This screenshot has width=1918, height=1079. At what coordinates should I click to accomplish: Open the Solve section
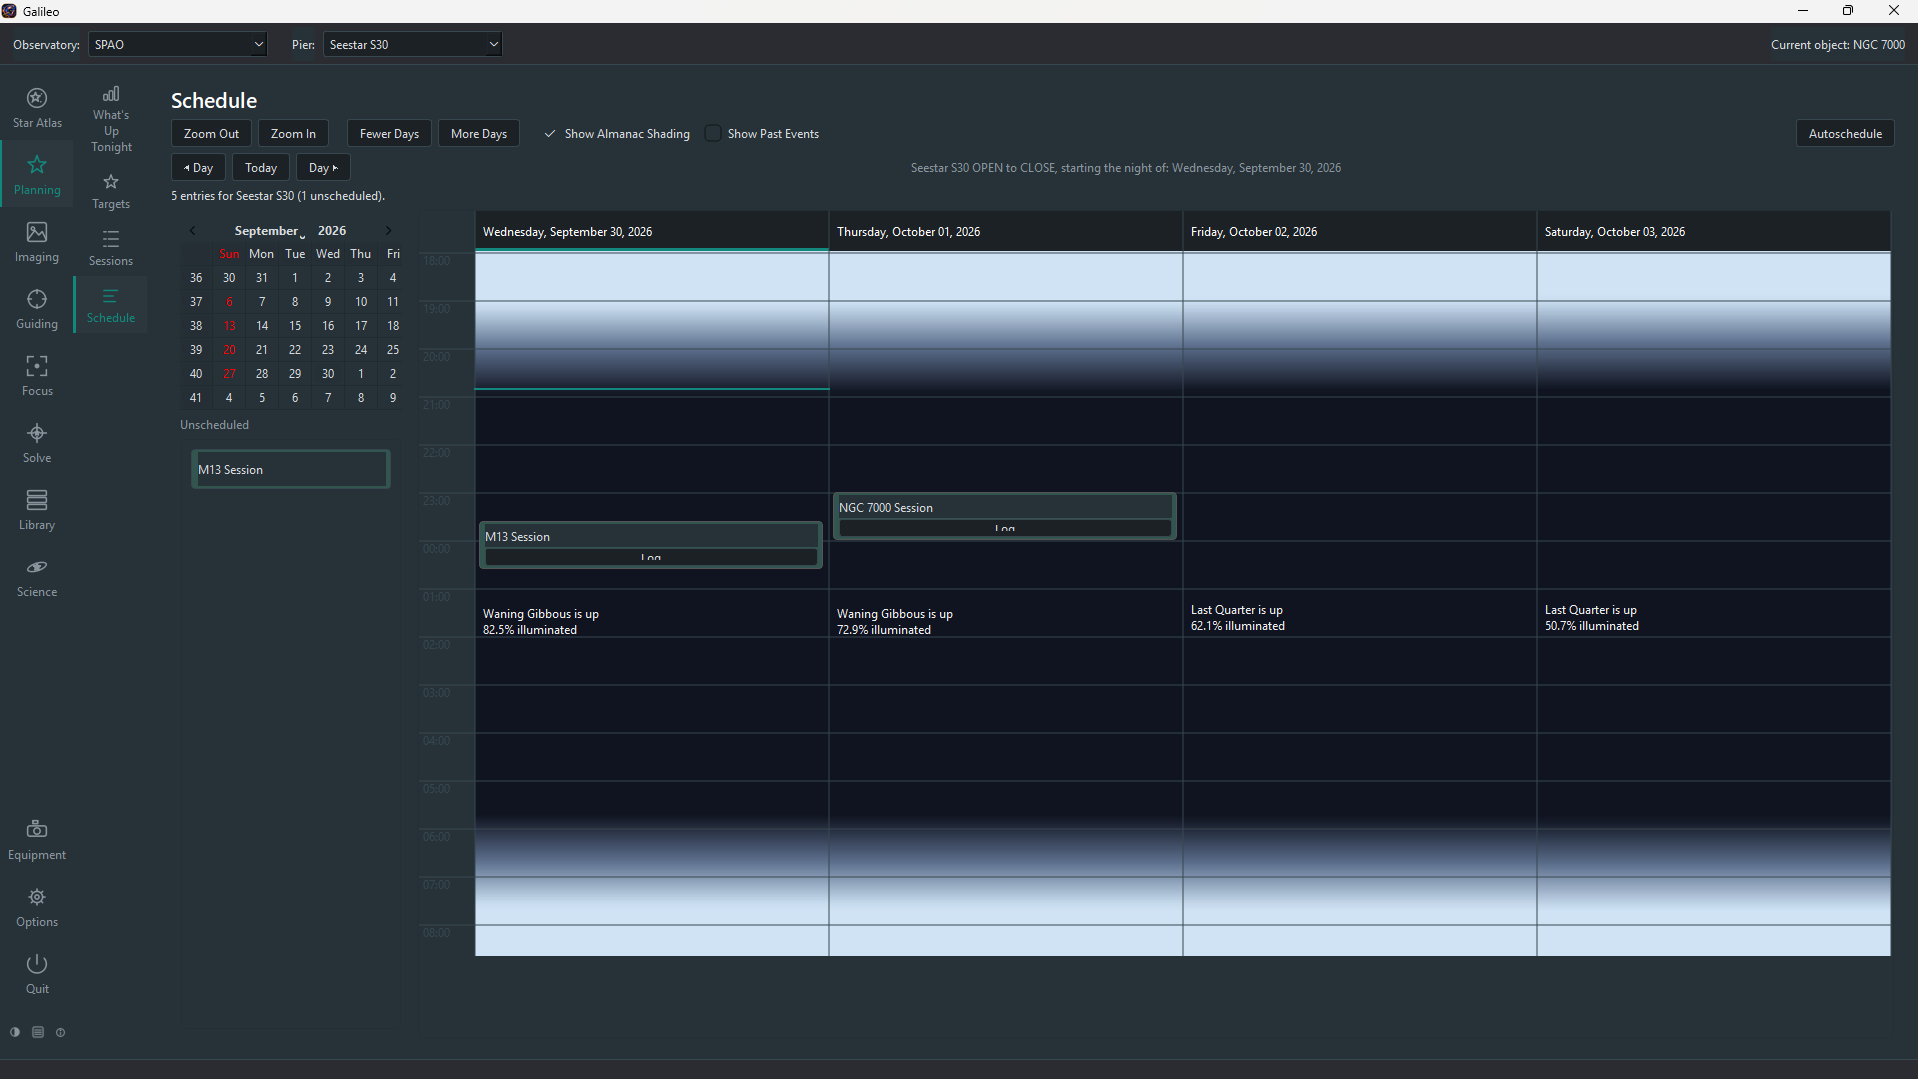click(37, 443)
